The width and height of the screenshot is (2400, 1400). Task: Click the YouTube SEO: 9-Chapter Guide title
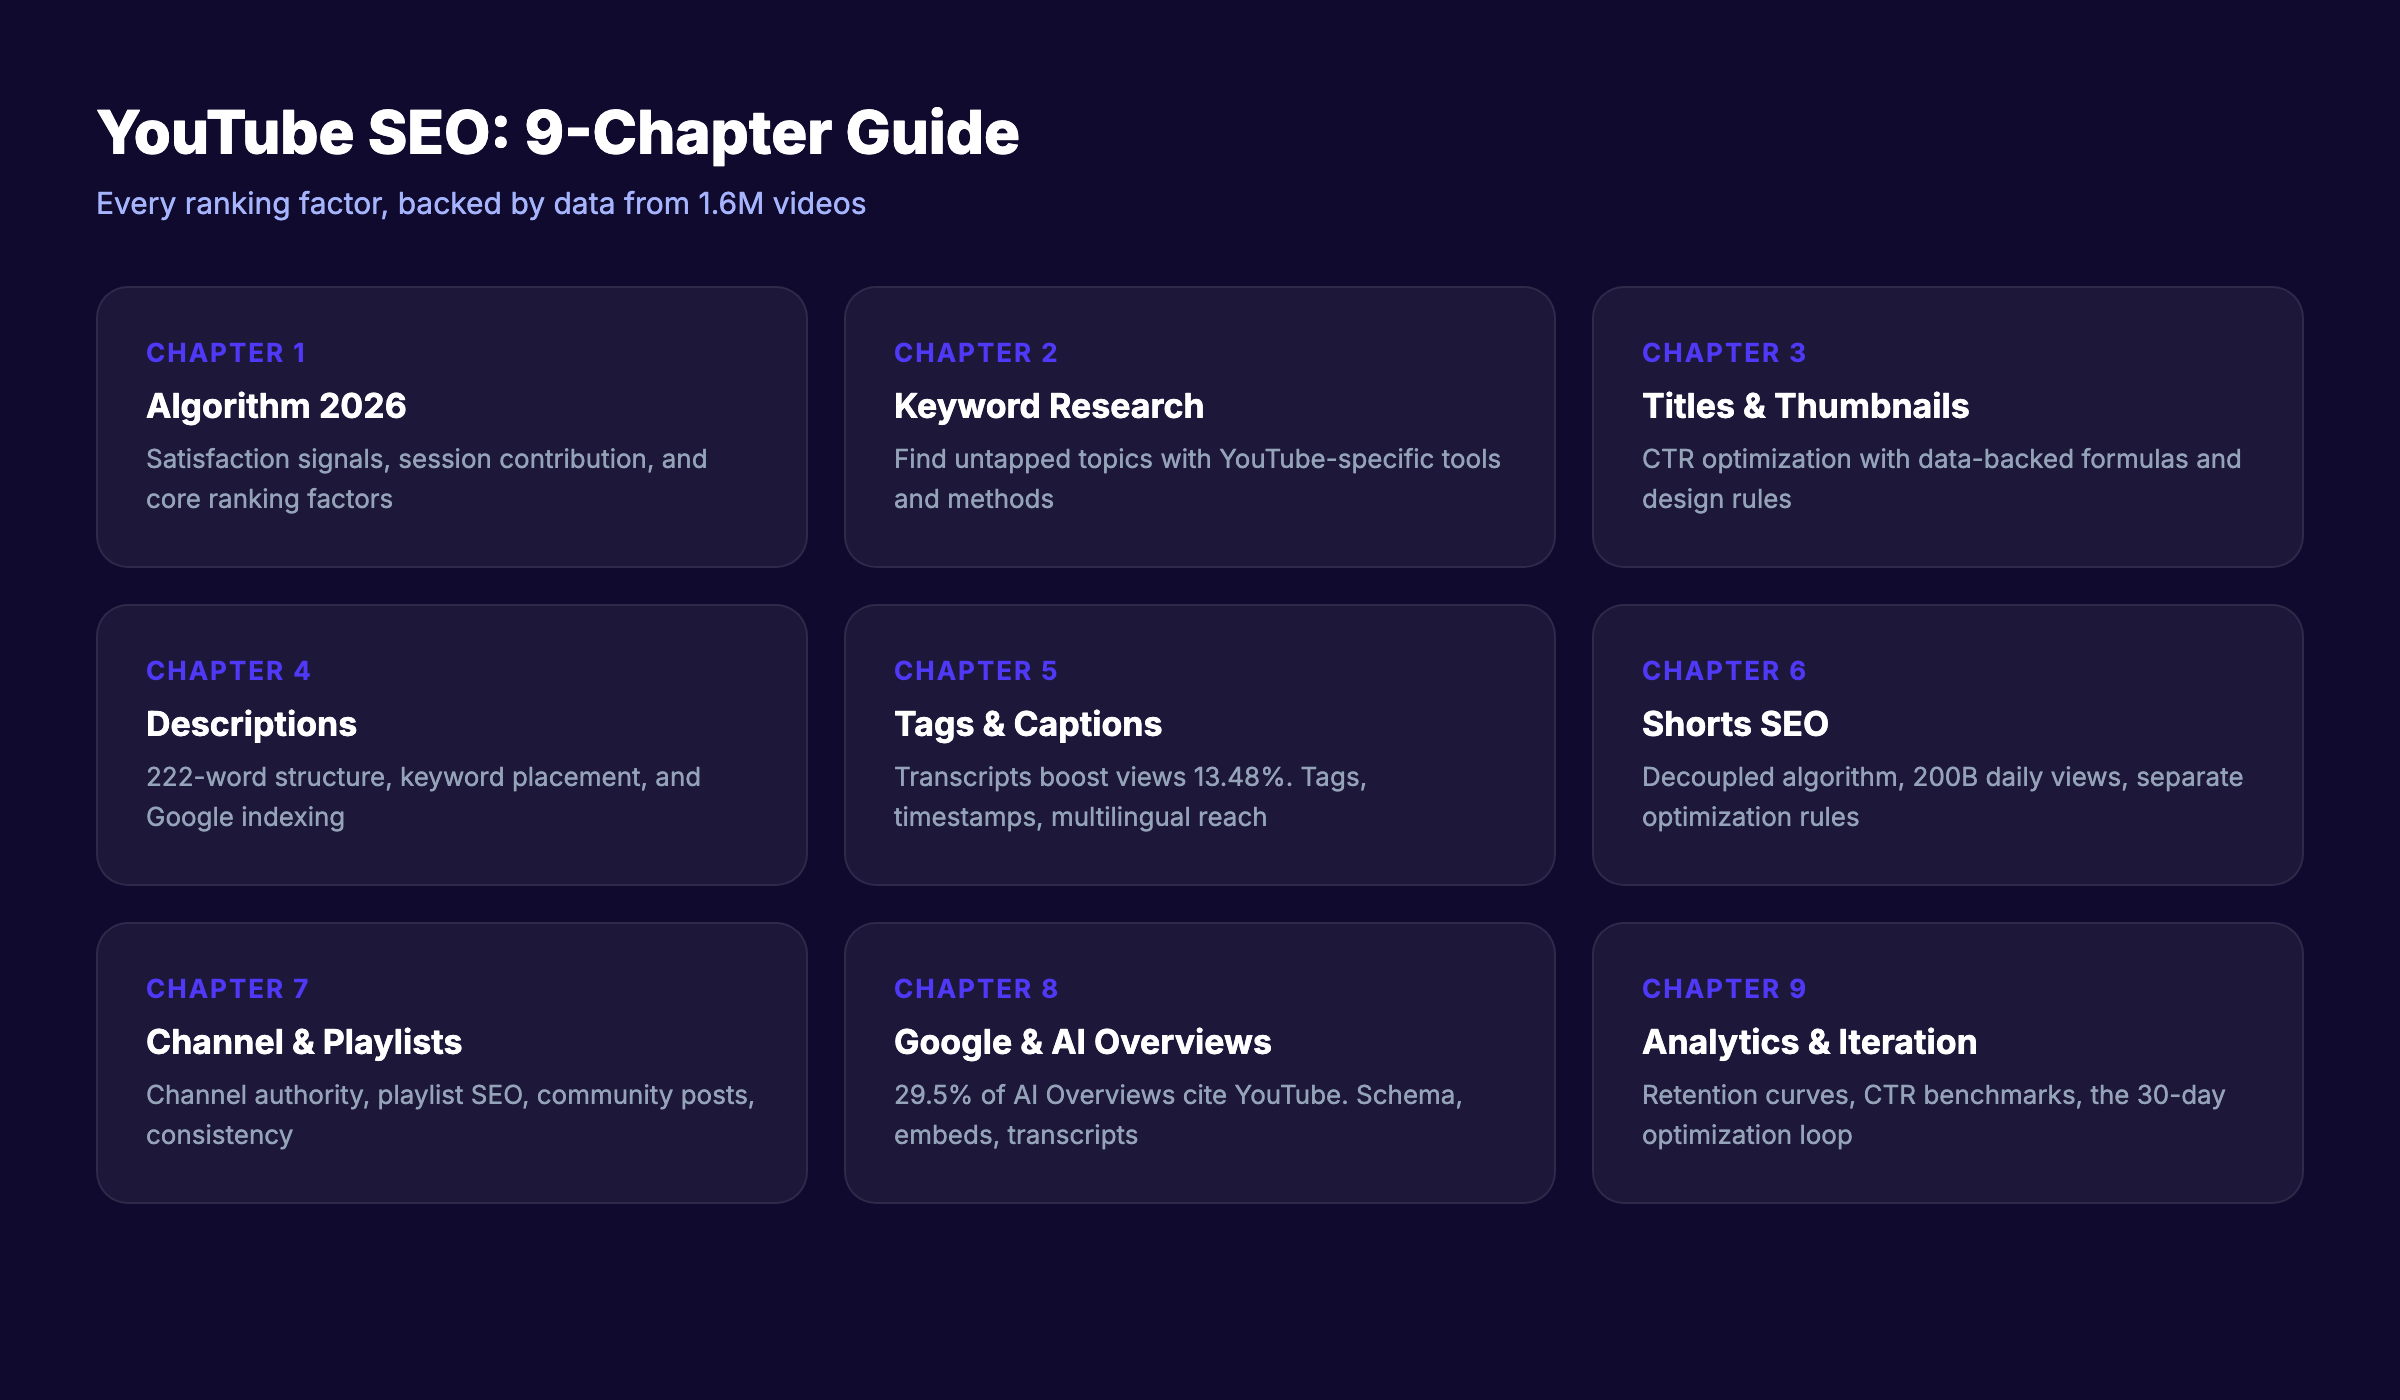click(x=558, y=133)
